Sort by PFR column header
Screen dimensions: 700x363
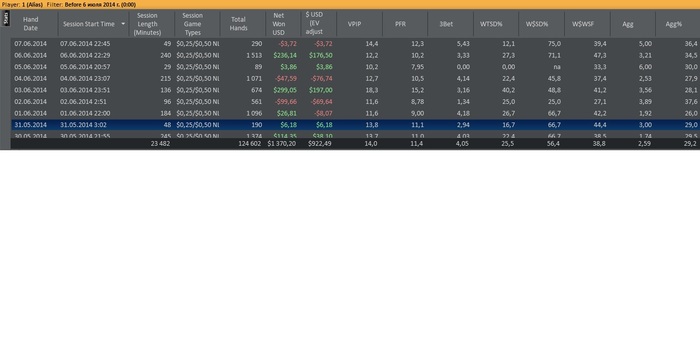(400, 24)
